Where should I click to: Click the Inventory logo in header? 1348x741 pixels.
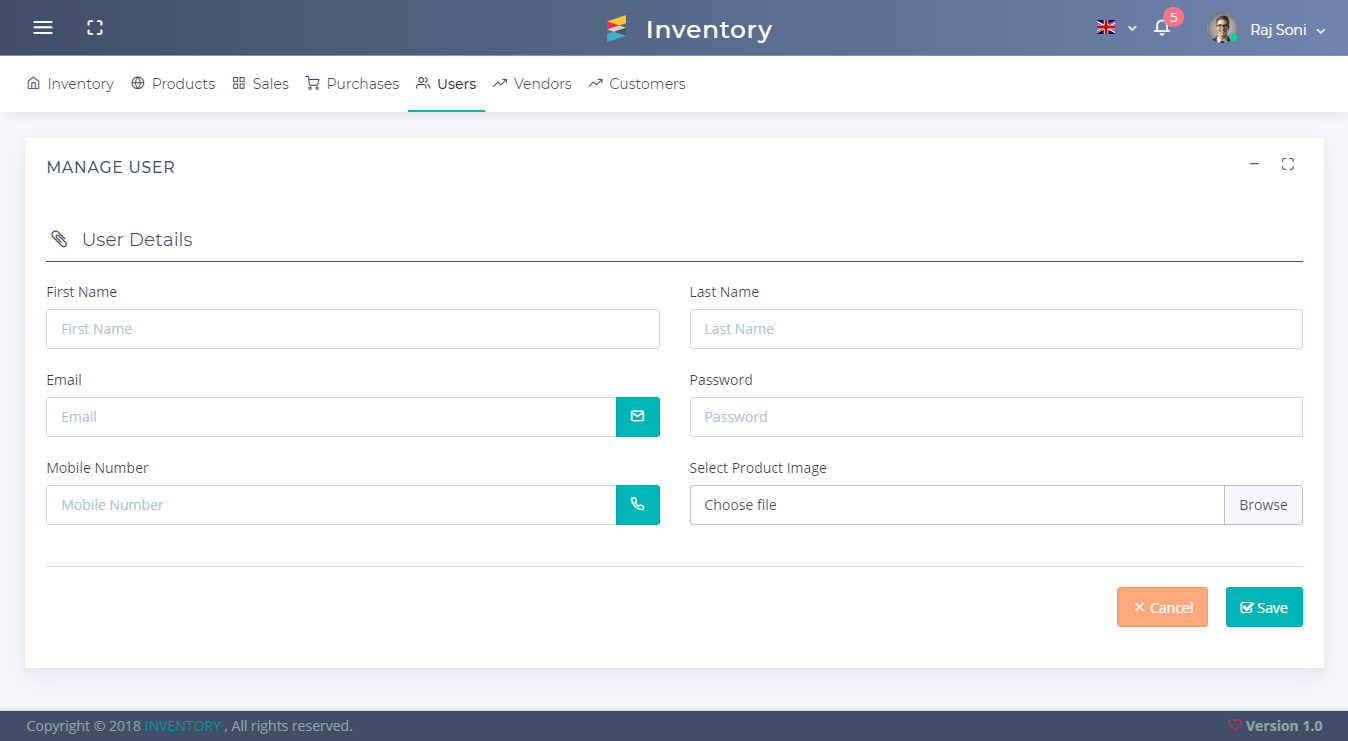pos(689,29)
